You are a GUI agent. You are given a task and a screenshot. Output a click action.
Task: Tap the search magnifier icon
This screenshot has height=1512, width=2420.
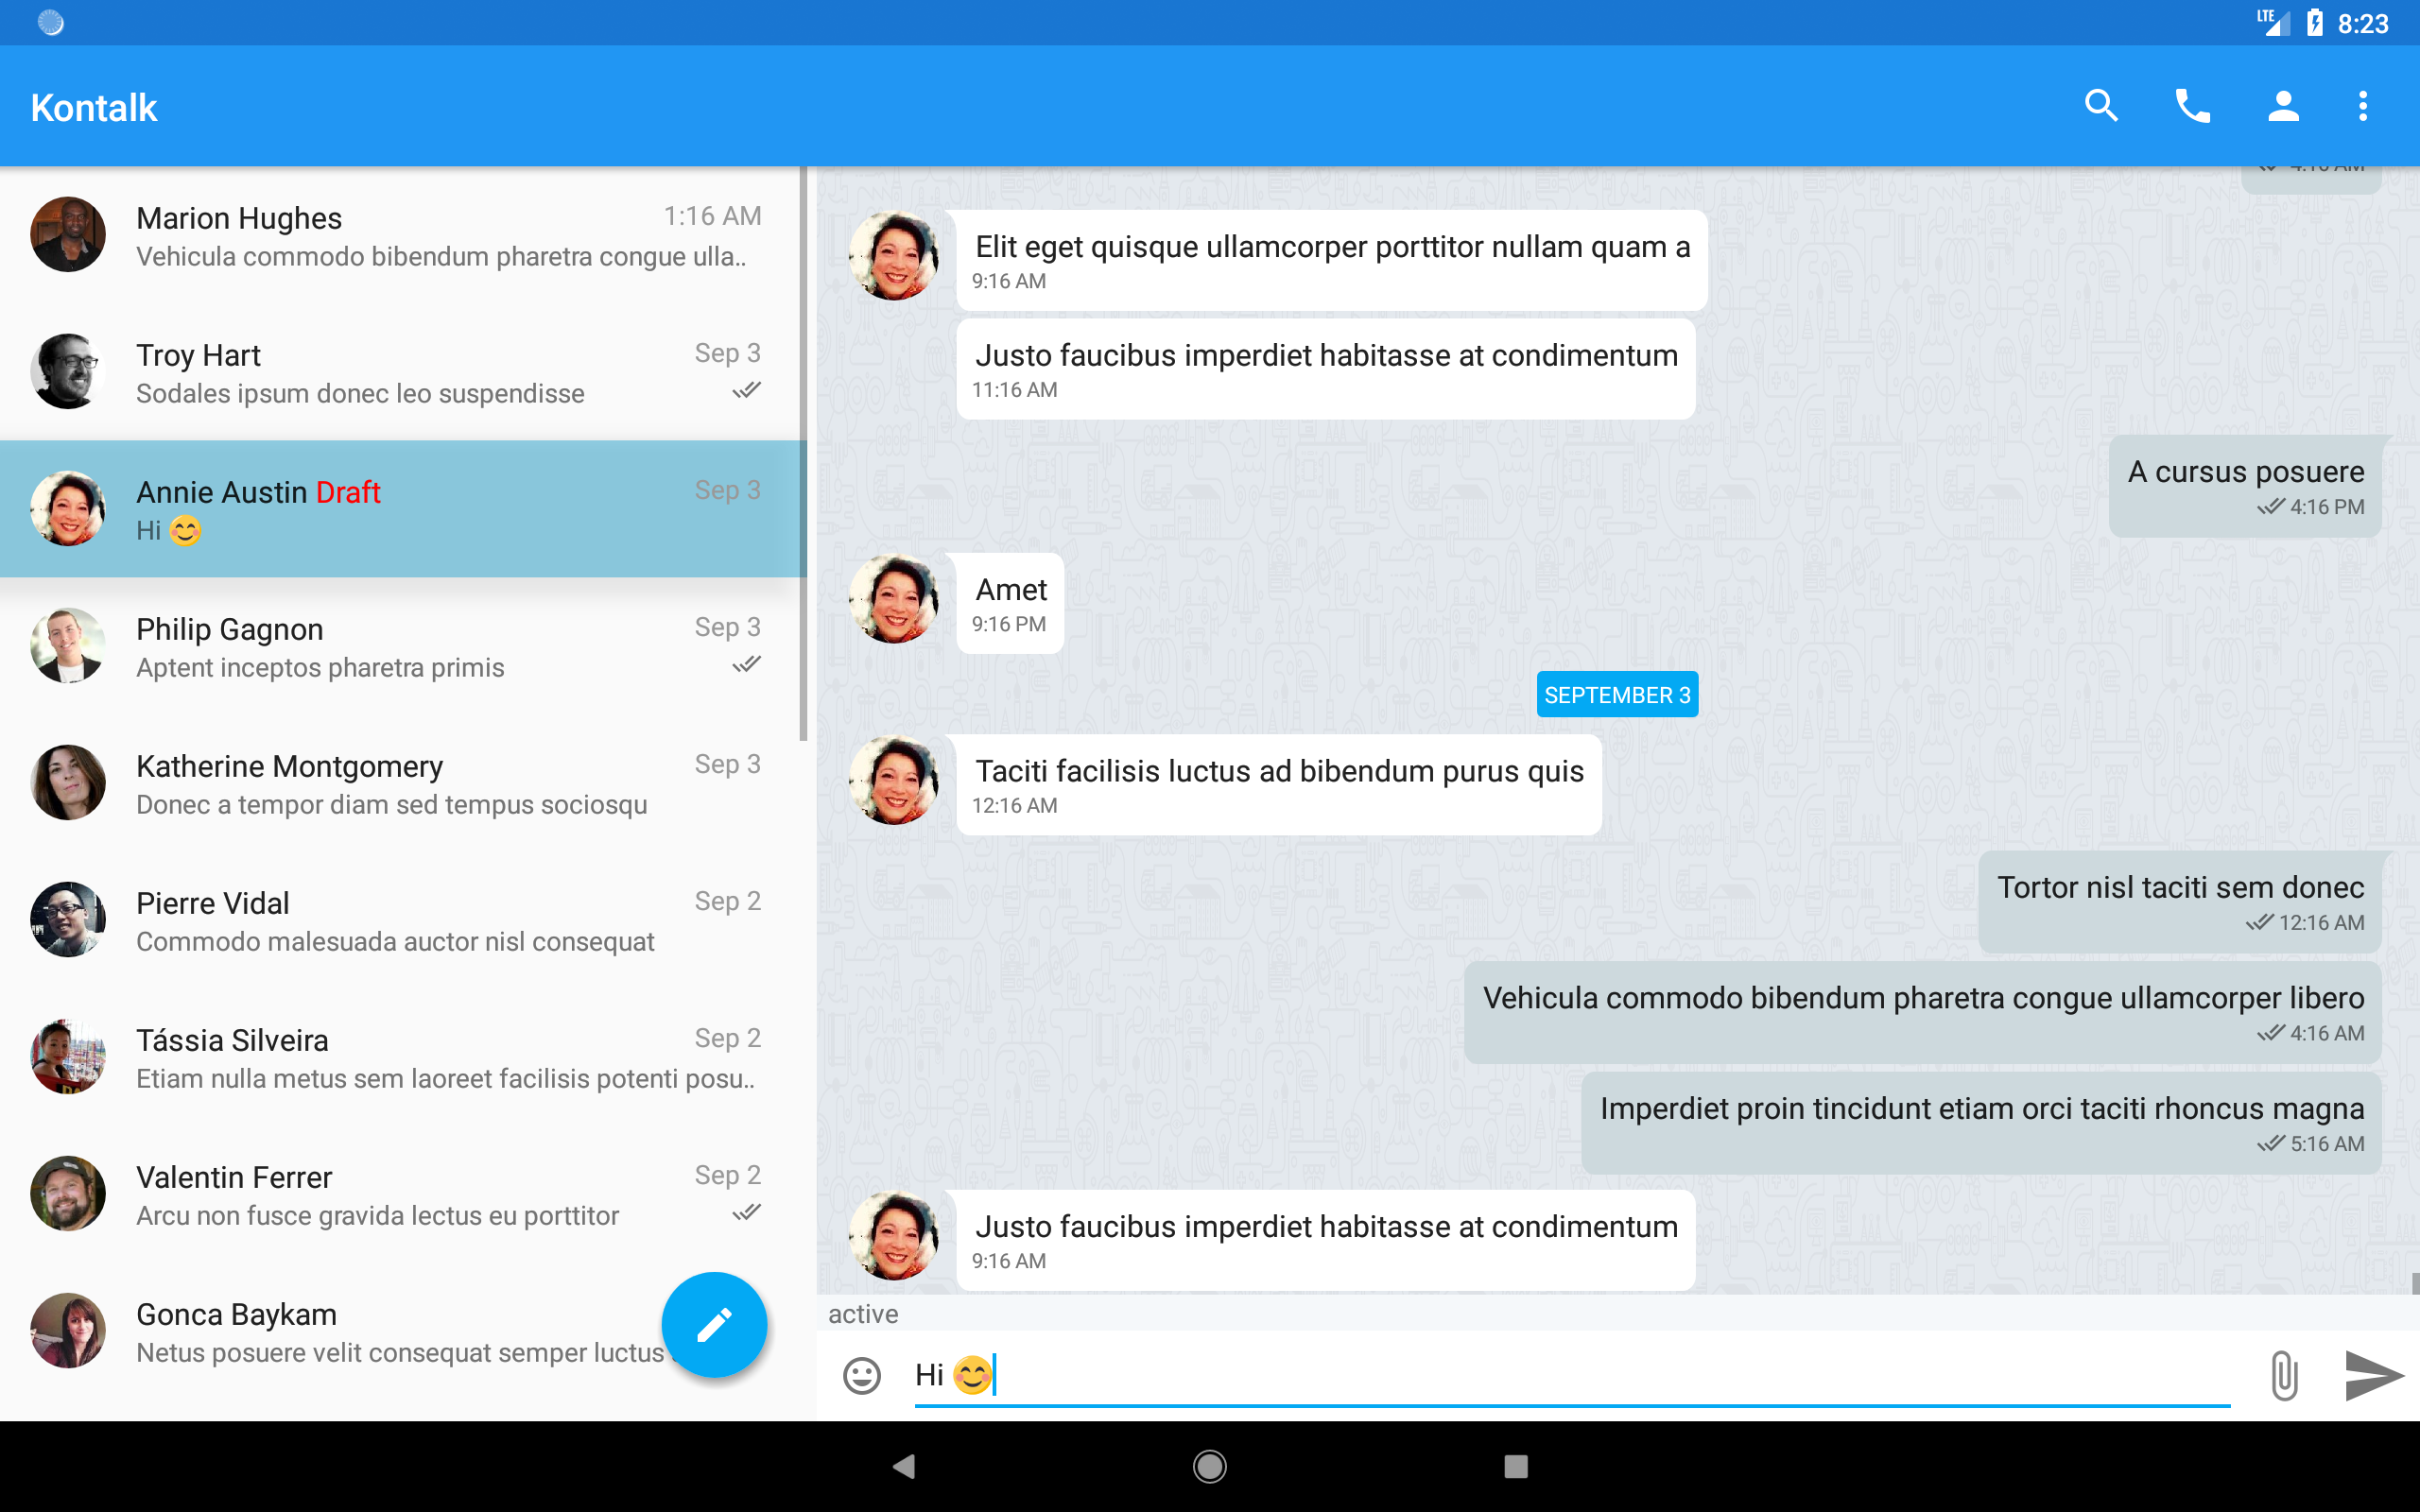point(2101,106)
